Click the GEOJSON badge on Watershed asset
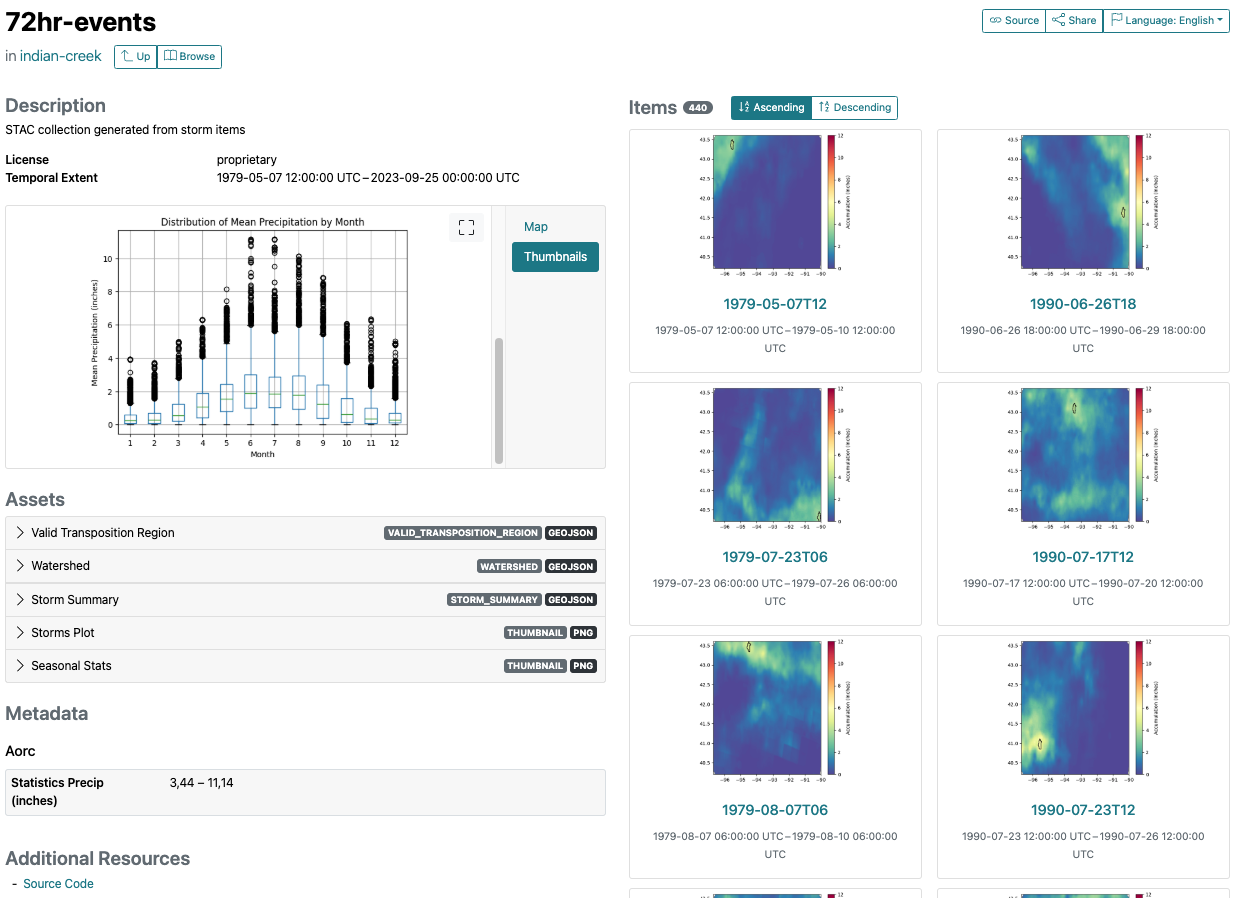This screenshot has width=1233, height=898. coord(572,566)
